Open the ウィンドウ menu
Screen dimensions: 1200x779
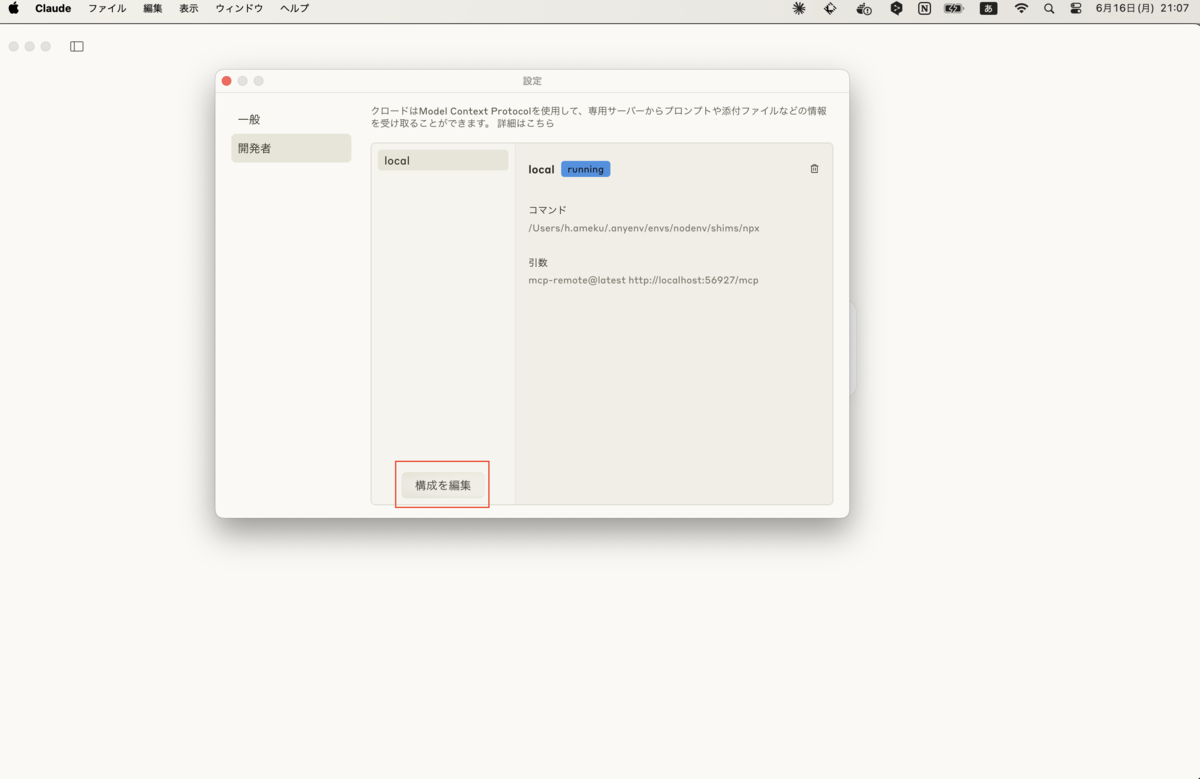pos(239,8)
